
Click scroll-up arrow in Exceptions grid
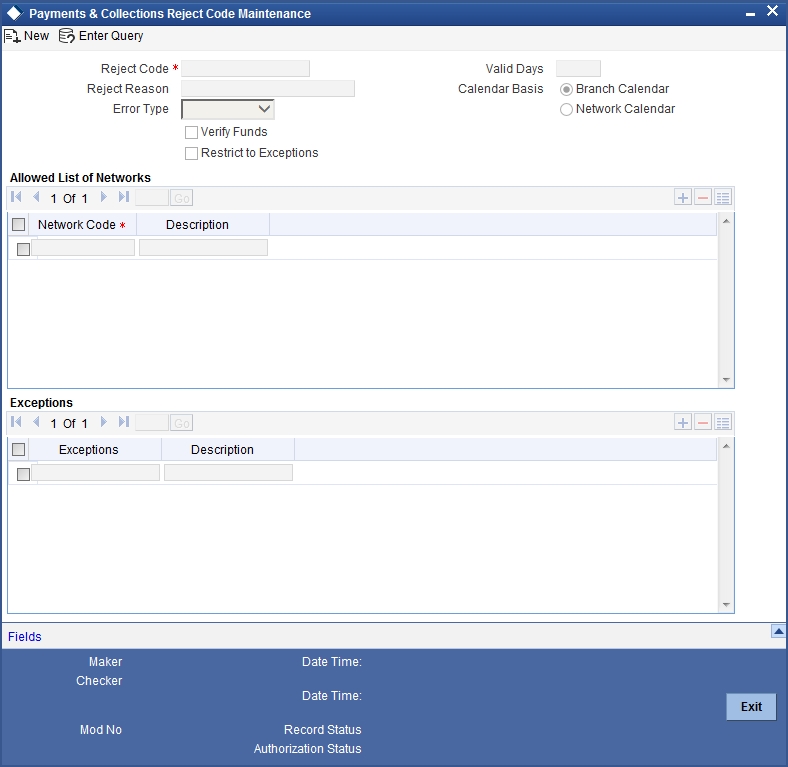coord(726,446)
